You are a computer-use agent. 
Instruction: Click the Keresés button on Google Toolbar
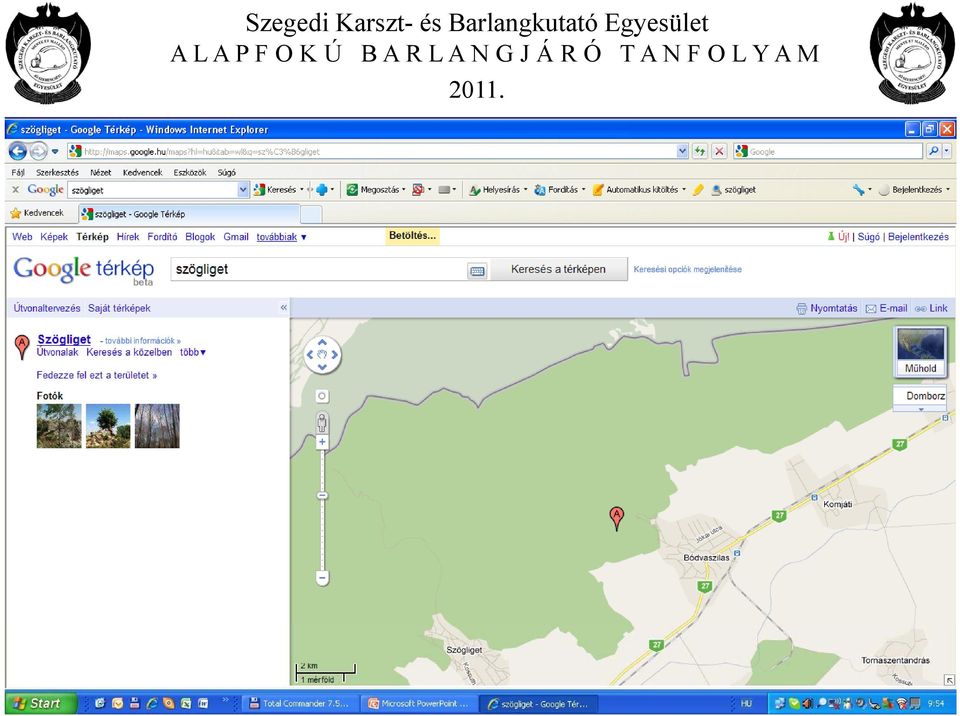tap(276, 190)
